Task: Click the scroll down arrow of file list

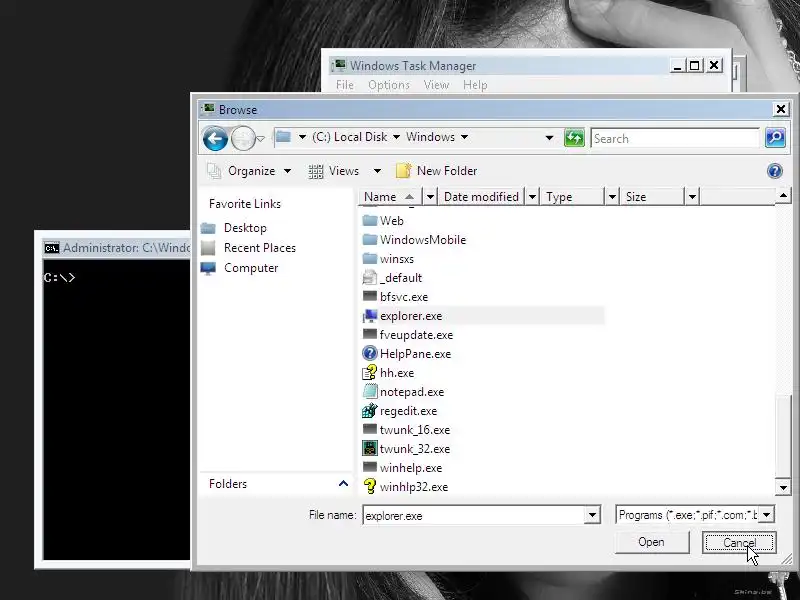Action: pos(783,487)
